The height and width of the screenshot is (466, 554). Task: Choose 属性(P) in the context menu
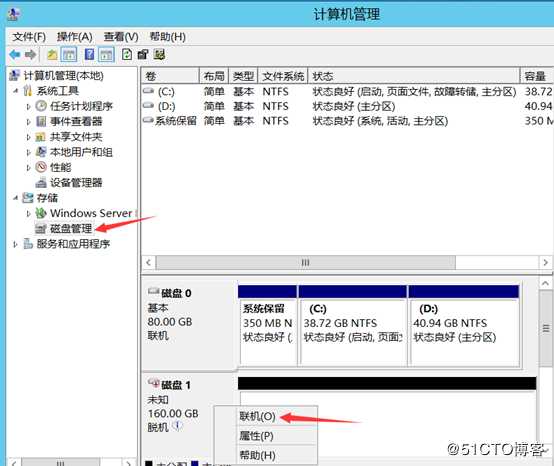point(266,436)
